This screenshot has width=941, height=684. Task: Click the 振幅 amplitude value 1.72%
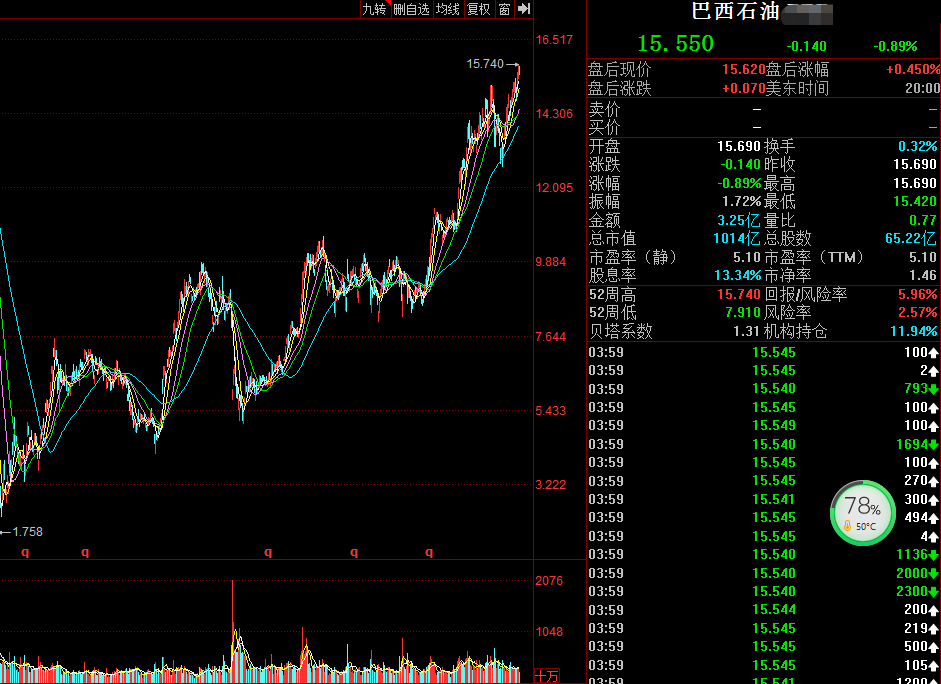click(x=741, y=202)
